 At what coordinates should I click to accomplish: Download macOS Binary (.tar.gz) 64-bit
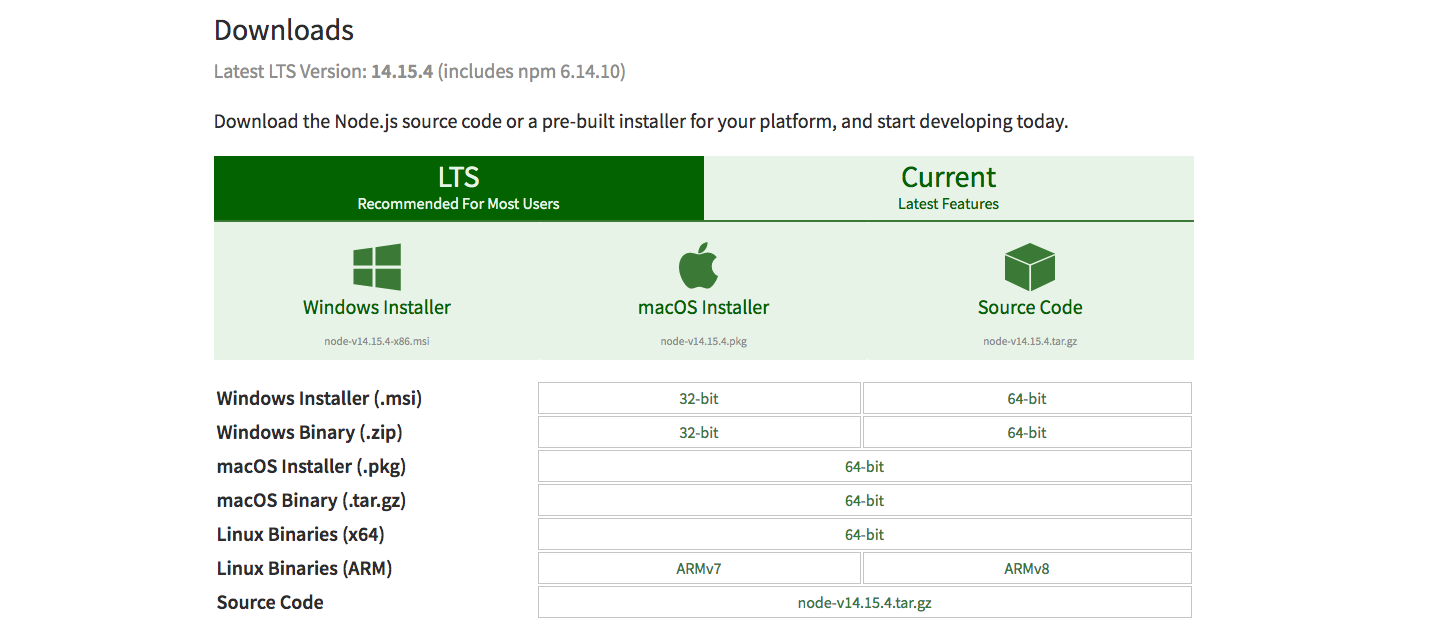tap(865, 500)
